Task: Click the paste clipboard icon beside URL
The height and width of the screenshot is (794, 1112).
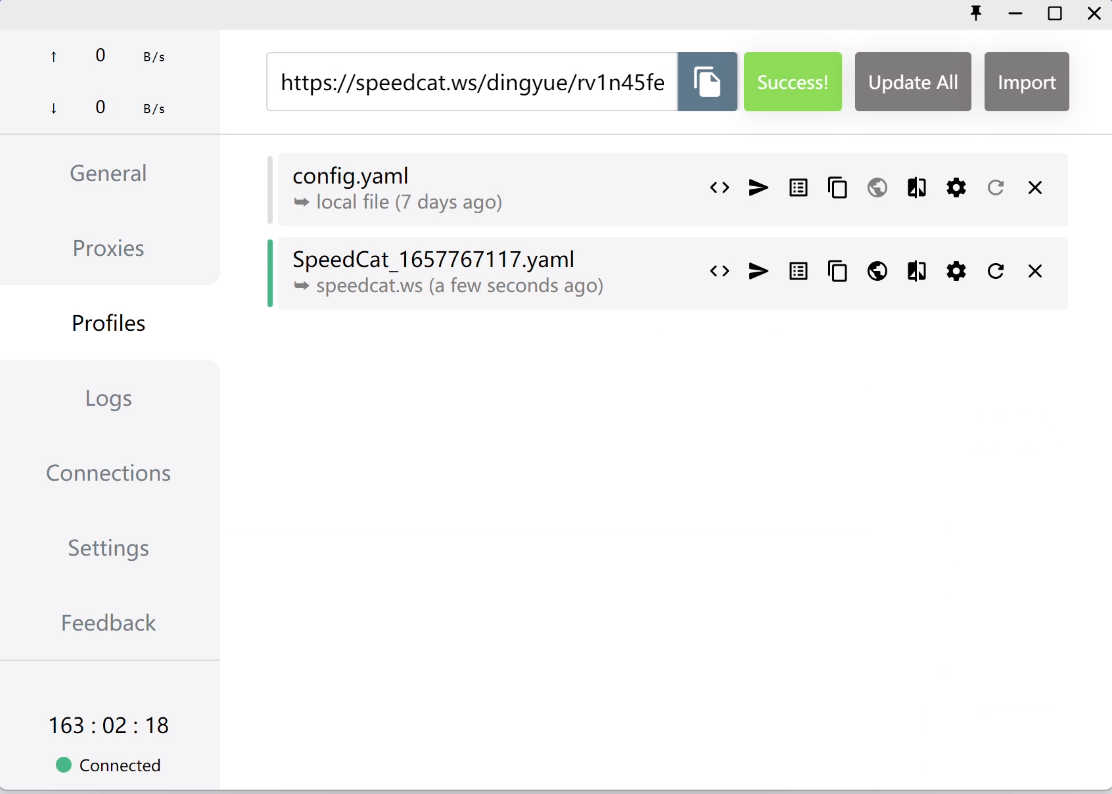Action: coord(707,82)
